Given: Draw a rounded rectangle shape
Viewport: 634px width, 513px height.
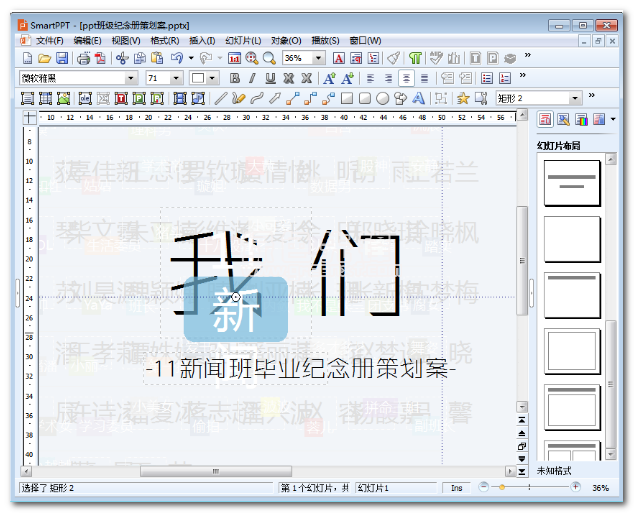Looking at the screenshot, I should pyautogui.click(x=365, y=98).
